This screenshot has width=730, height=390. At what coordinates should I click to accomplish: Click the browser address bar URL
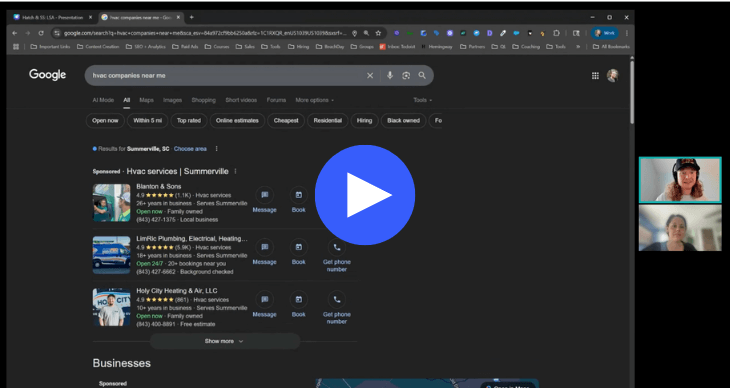pyautogui.click(x=205, y=33)
